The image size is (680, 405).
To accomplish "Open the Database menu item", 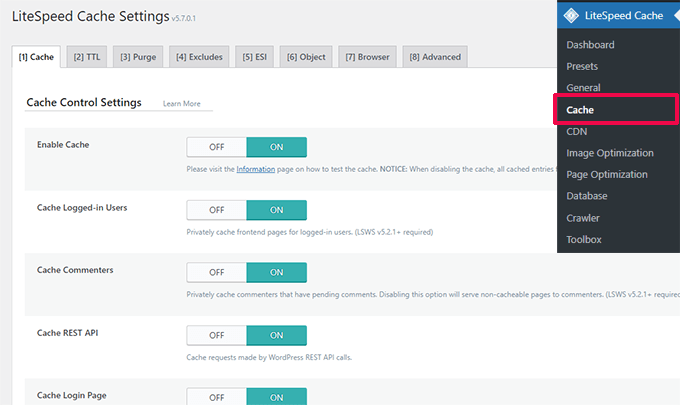I will pyautogui.click(x=587, y=196).
